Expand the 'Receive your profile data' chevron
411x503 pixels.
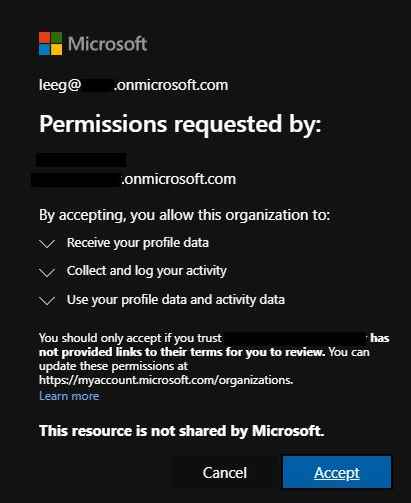point(47,244)
